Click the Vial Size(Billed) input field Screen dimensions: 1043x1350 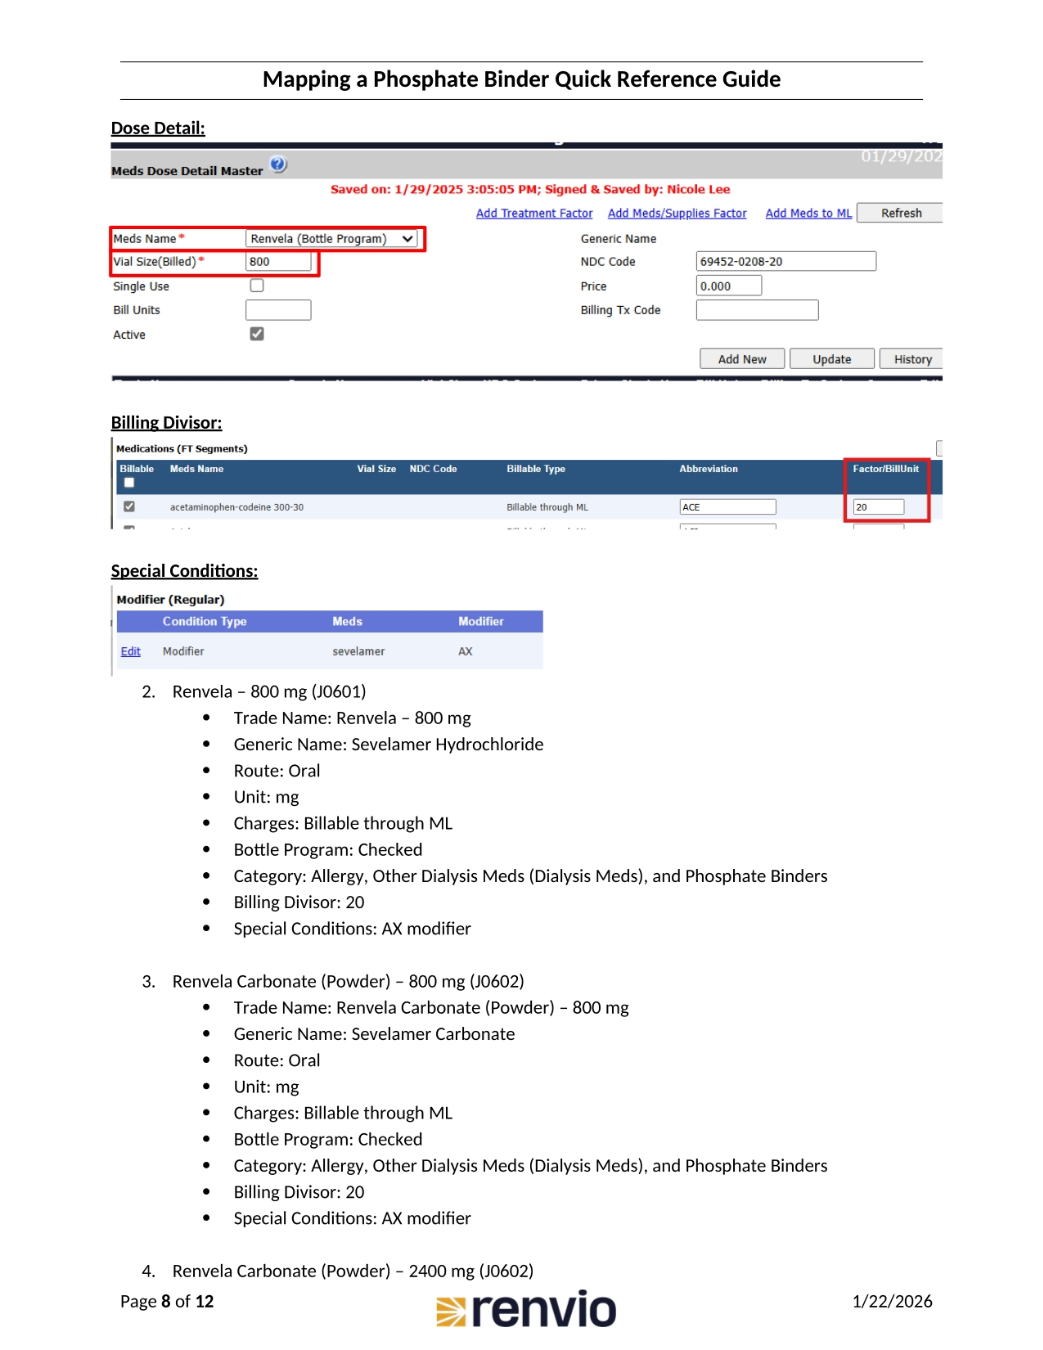tap(278, 262)
